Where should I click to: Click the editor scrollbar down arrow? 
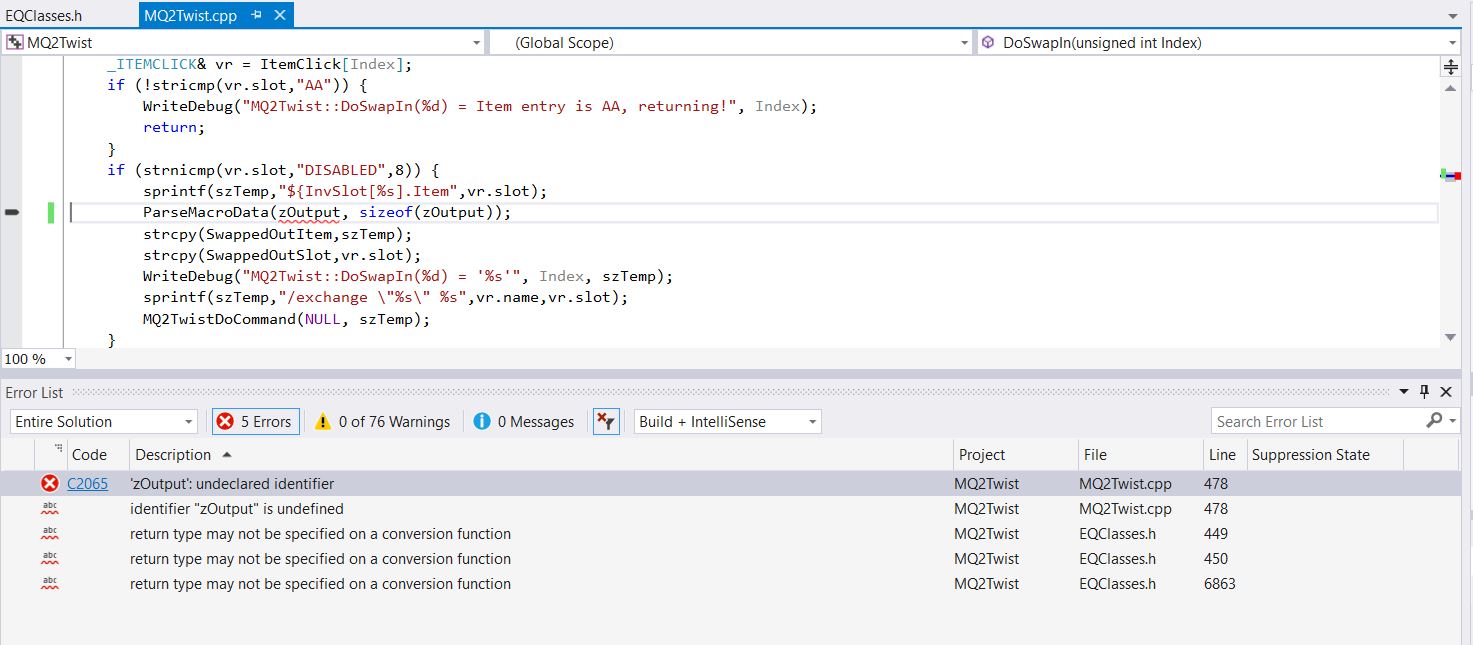click(x=1451, y=338)
